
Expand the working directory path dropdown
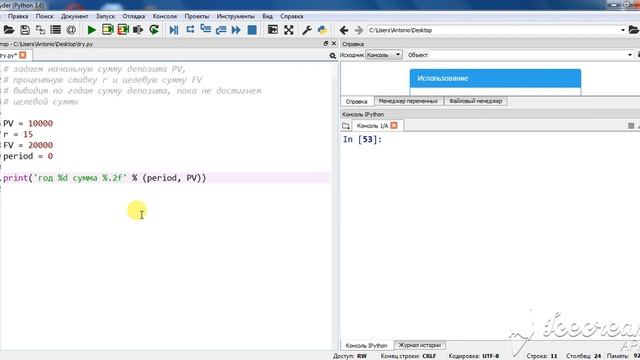(x=623, y=30)
